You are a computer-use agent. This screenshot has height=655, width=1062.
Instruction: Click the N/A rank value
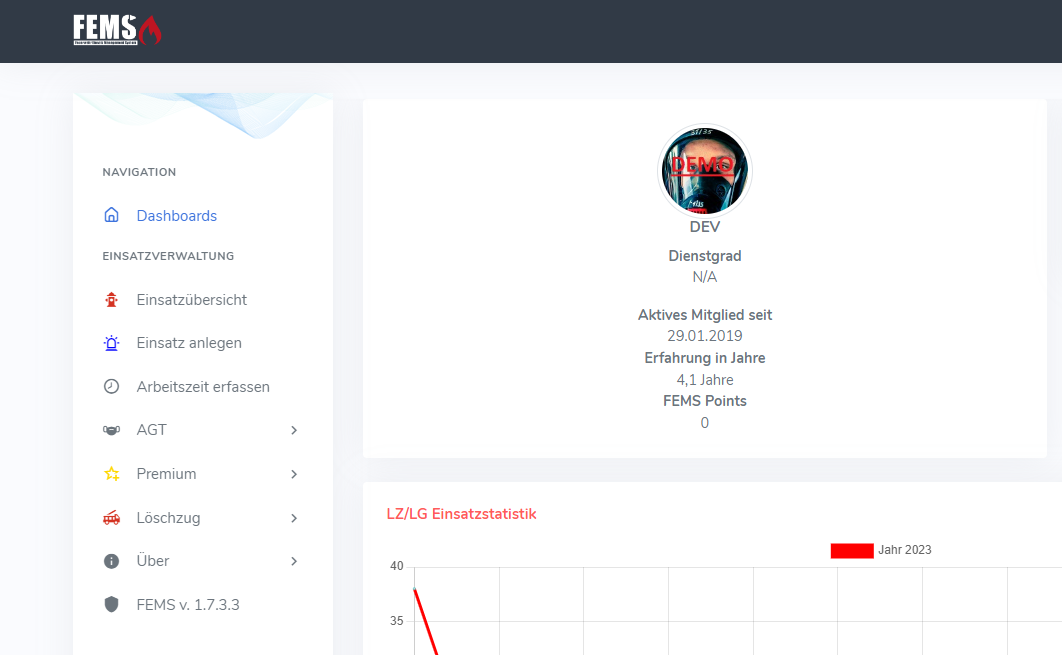click(704, 277)
